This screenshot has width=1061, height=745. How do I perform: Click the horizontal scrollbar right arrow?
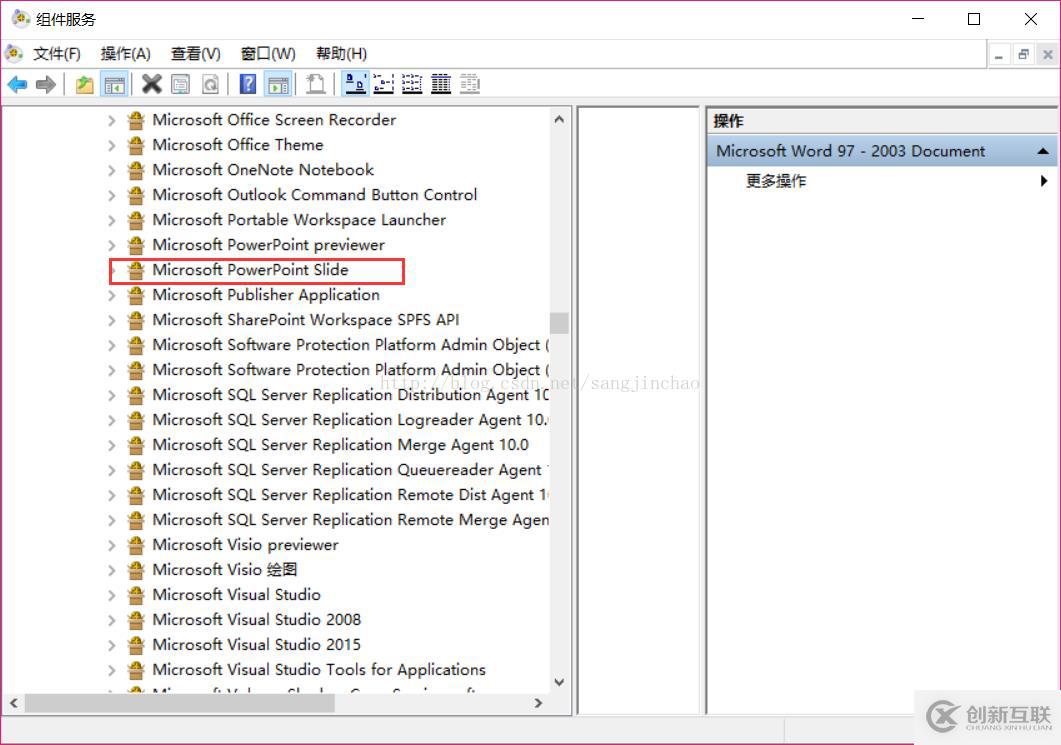click(538, 703)
